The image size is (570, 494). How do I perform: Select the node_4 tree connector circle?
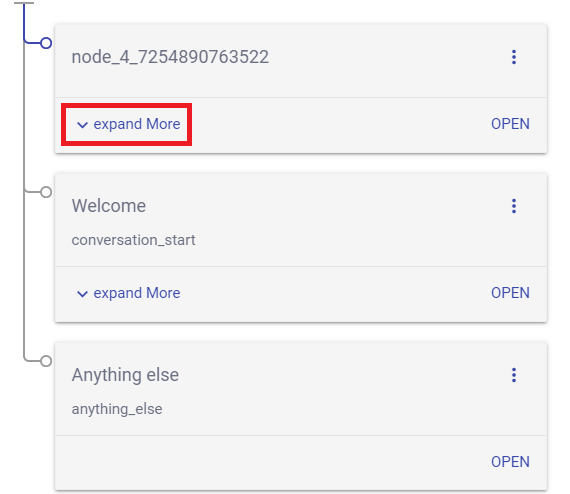click(46, 43)
